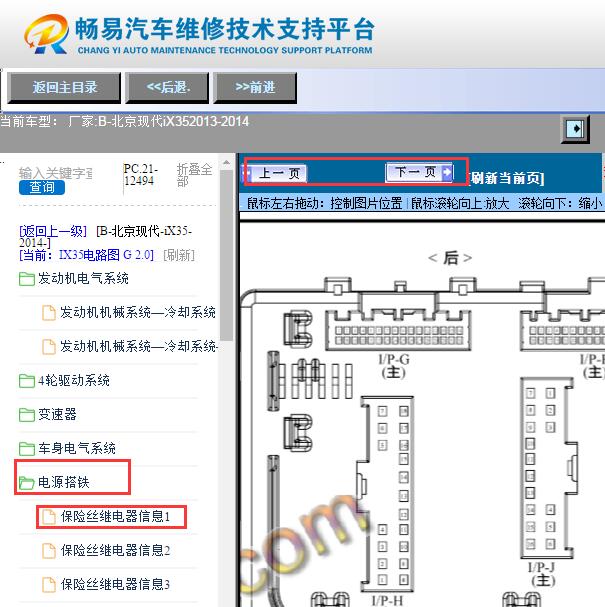
Task: Click the <后> label in diagram
Action: [x=450, y=258]
